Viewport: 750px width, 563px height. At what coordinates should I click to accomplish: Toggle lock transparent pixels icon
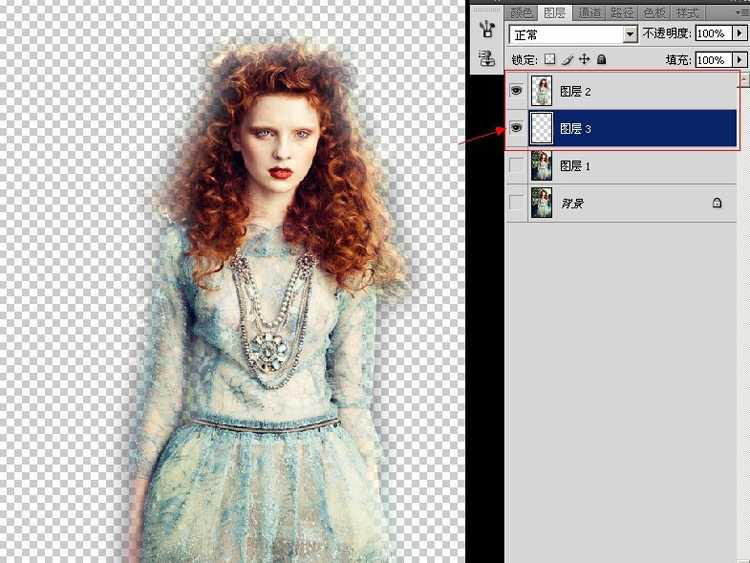pyautogui.click(x=550, y=59)
